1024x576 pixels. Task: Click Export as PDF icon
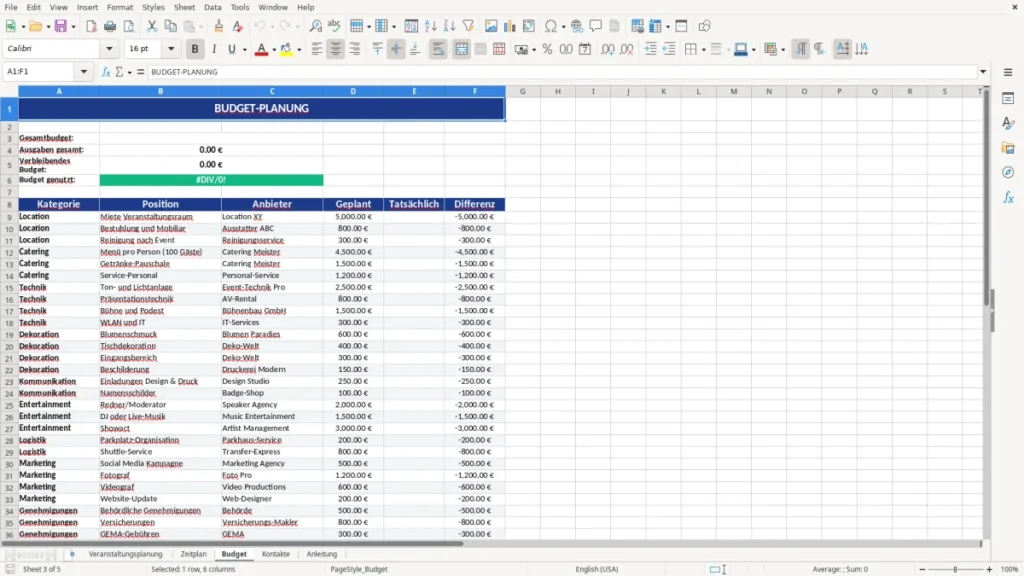point(91,26)
